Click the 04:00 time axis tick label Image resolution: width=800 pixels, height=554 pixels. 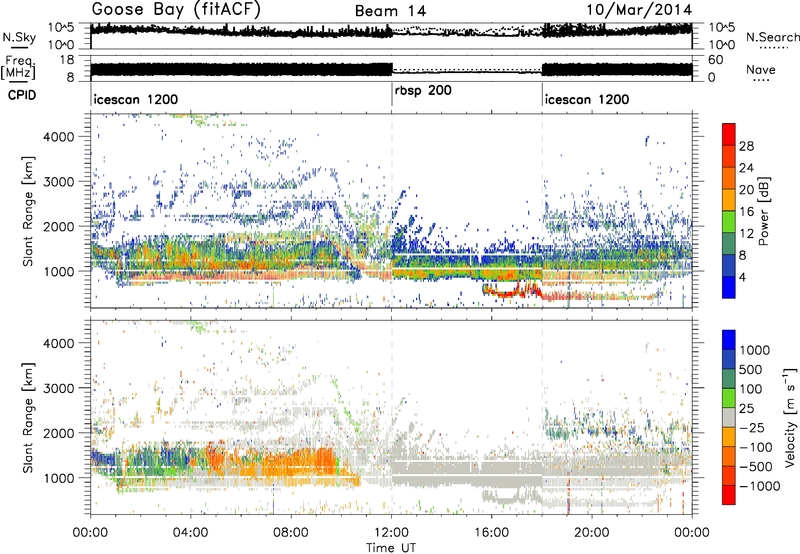click(190, 533)
